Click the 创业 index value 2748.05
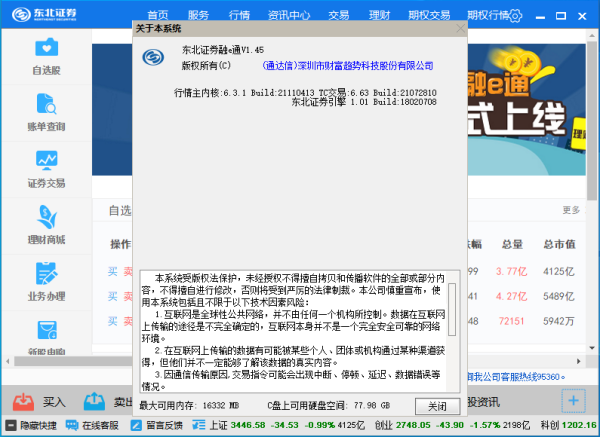 point(413,425)
